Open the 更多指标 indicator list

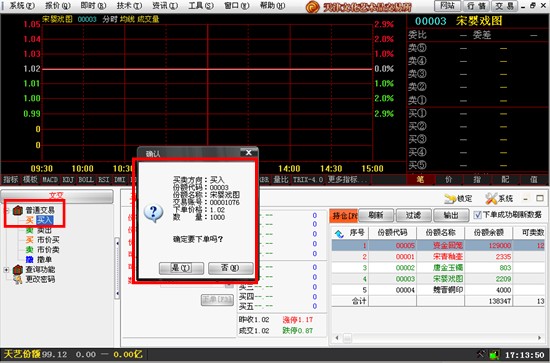pyautogui.click(x=348, y=180)
